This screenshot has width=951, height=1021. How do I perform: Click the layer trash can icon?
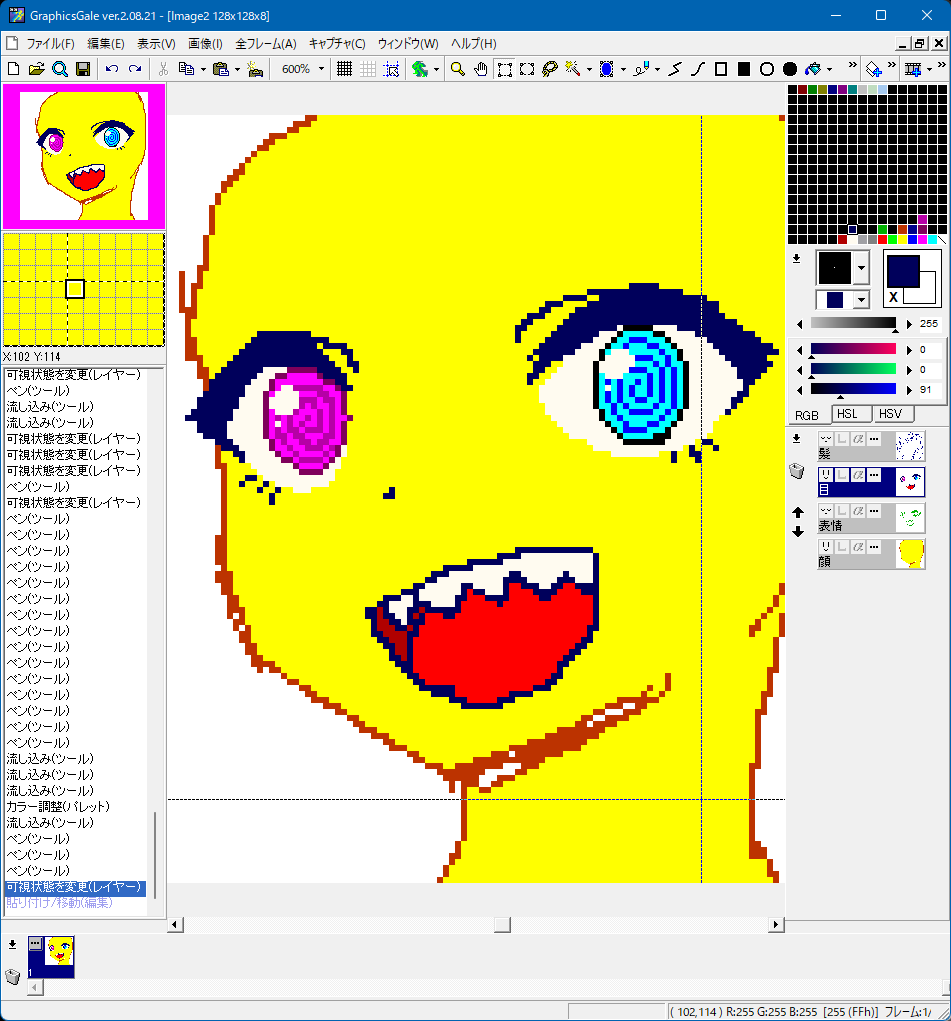(797, 472)
